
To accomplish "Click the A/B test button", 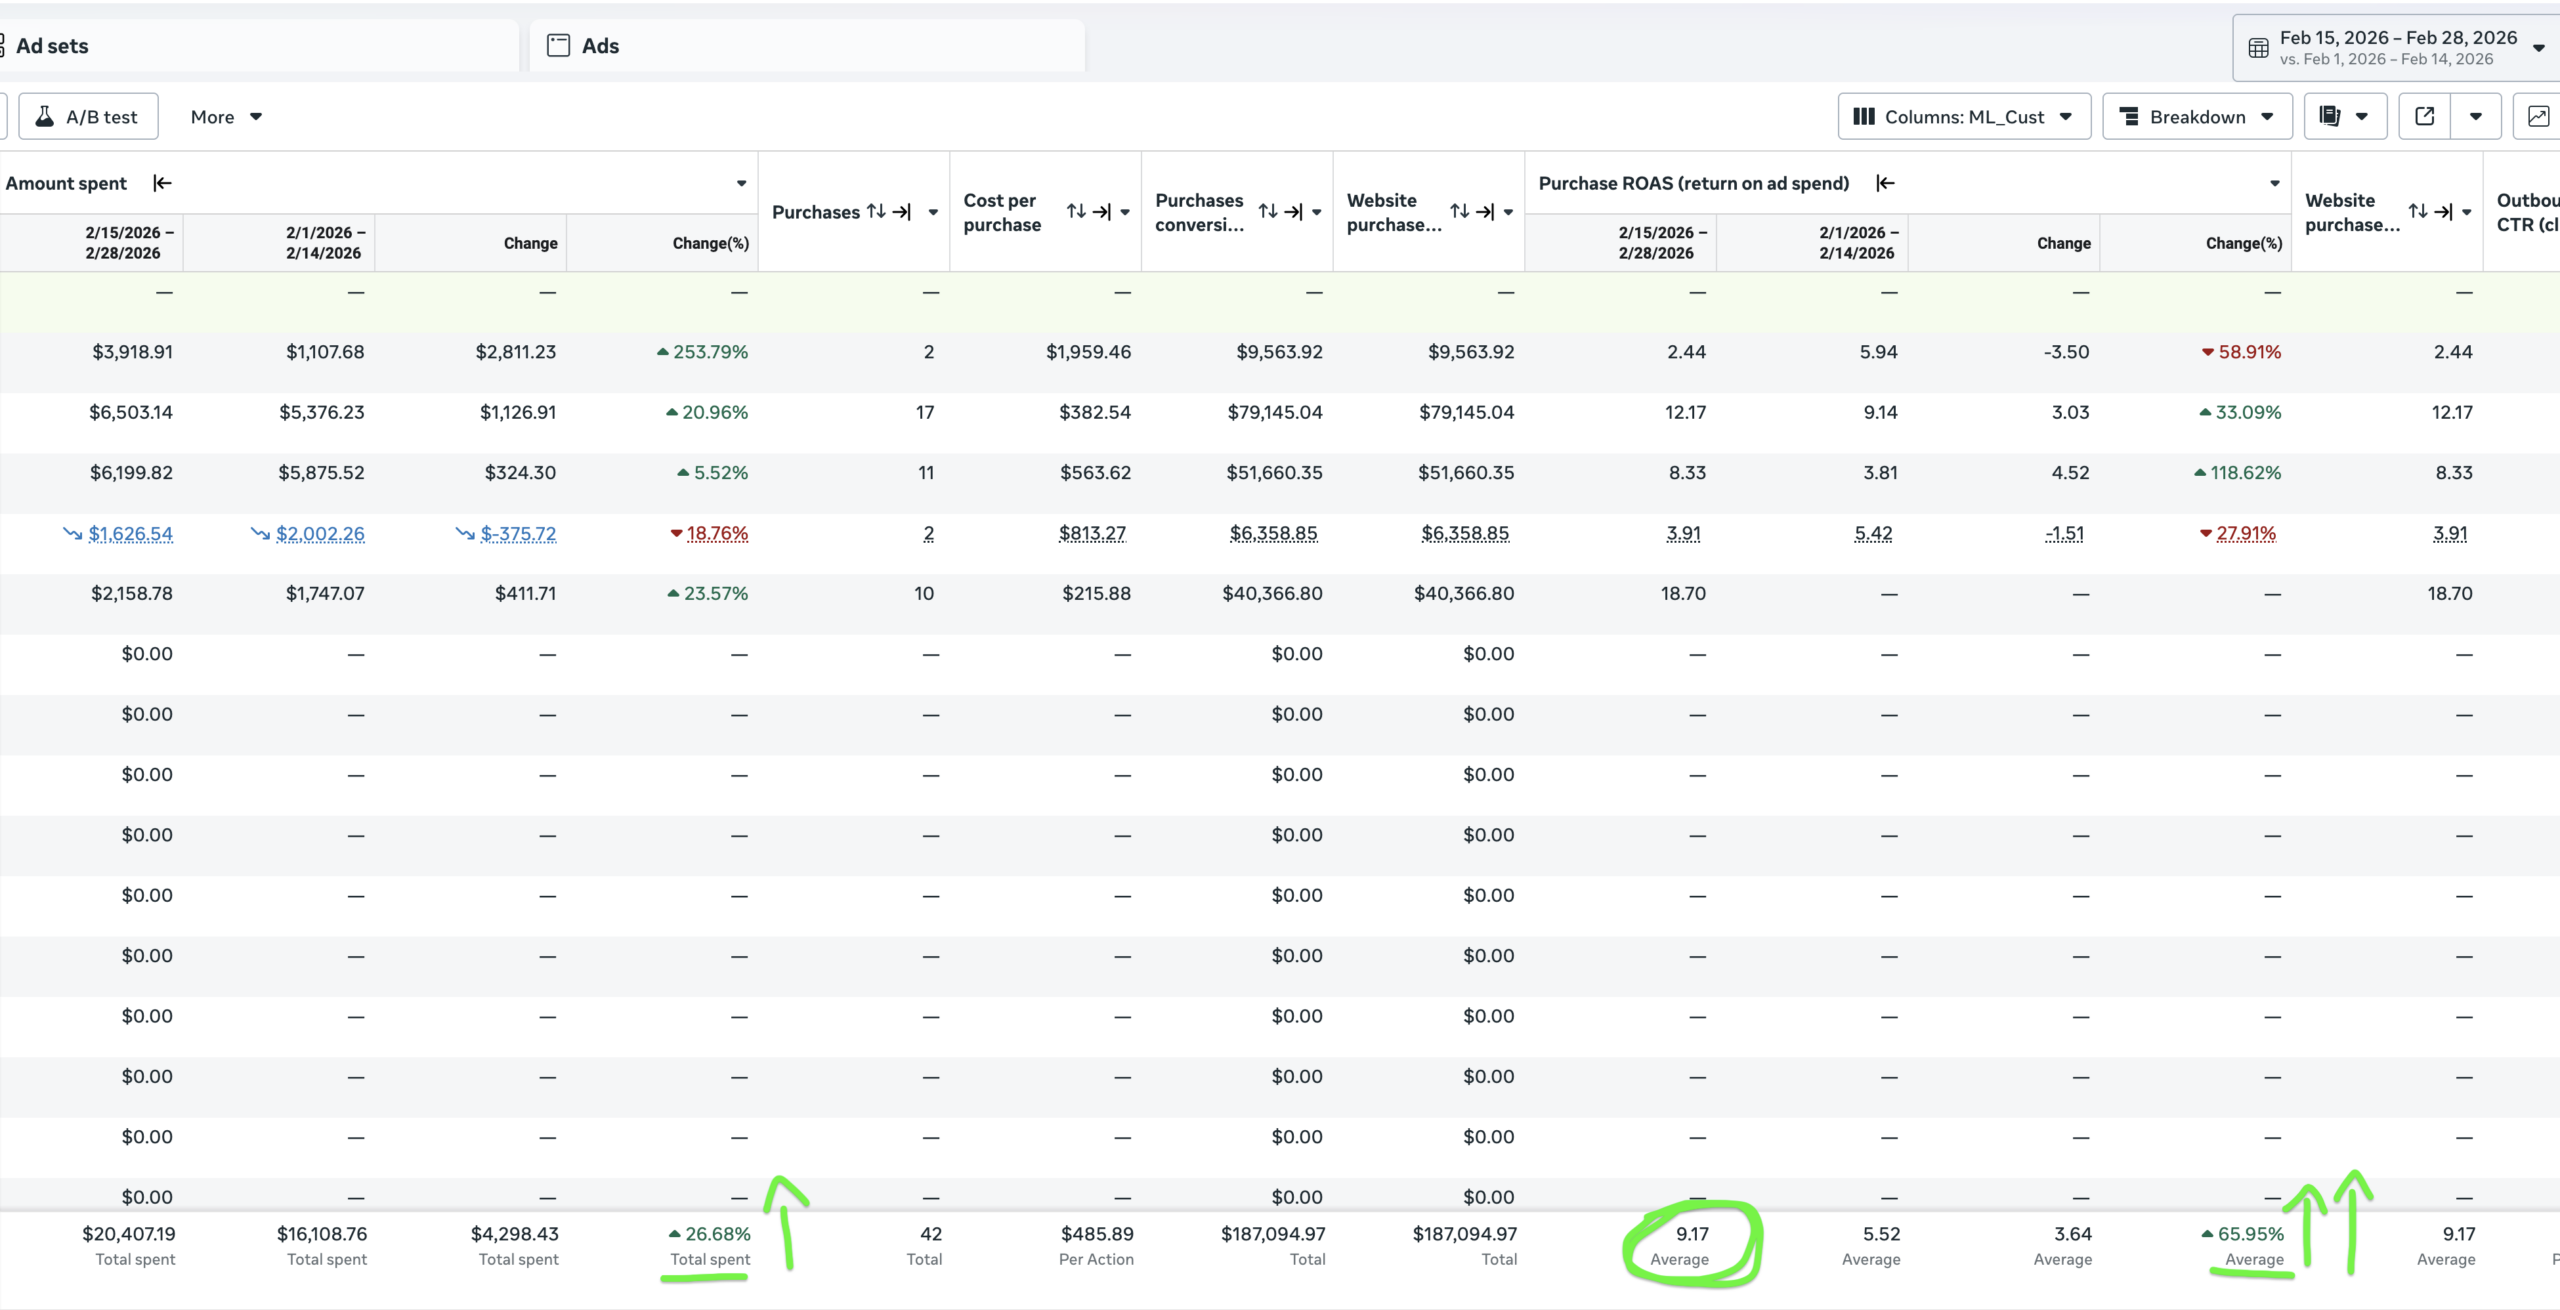I will pyautogui.click(x=88, y=117).
